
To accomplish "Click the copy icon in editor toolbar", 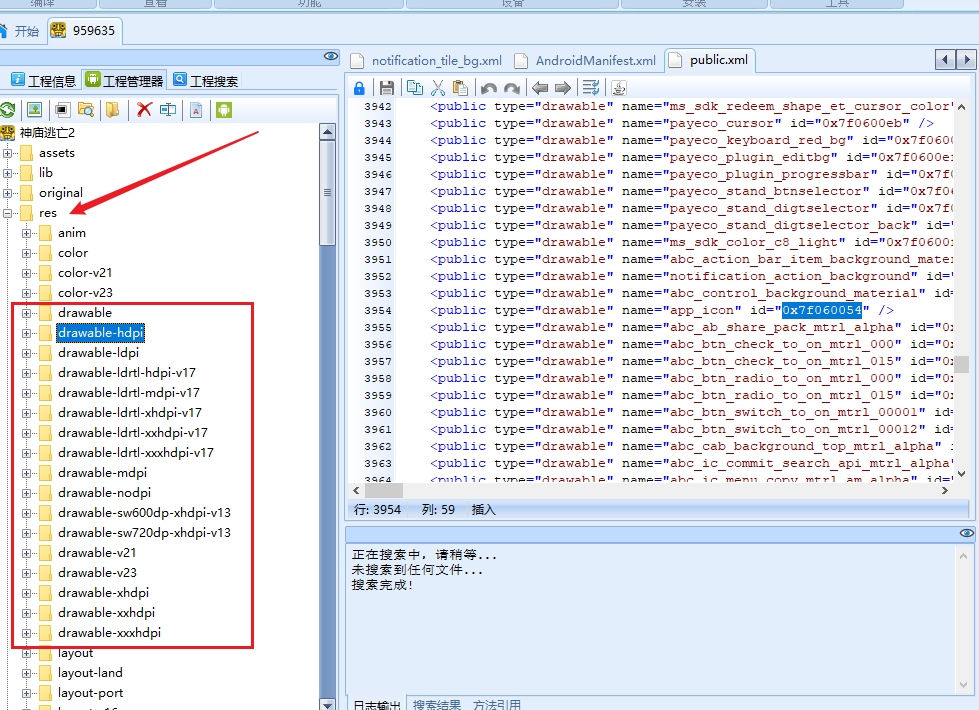I will click(x=415, y=88).
